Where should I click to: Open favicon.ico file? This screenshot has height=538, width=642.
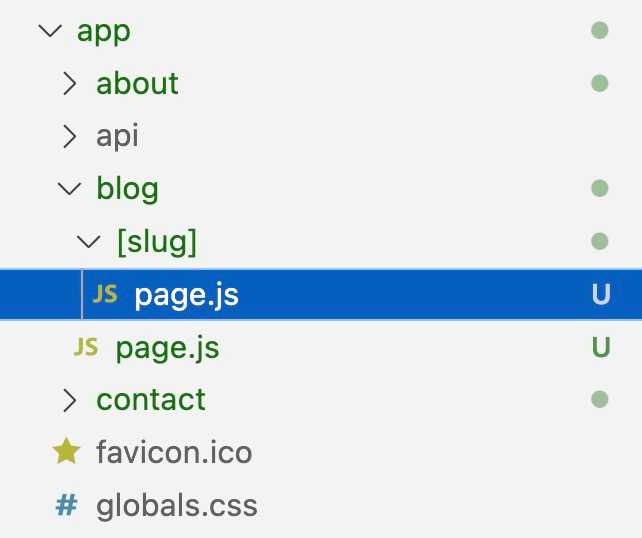coord(174,452)
